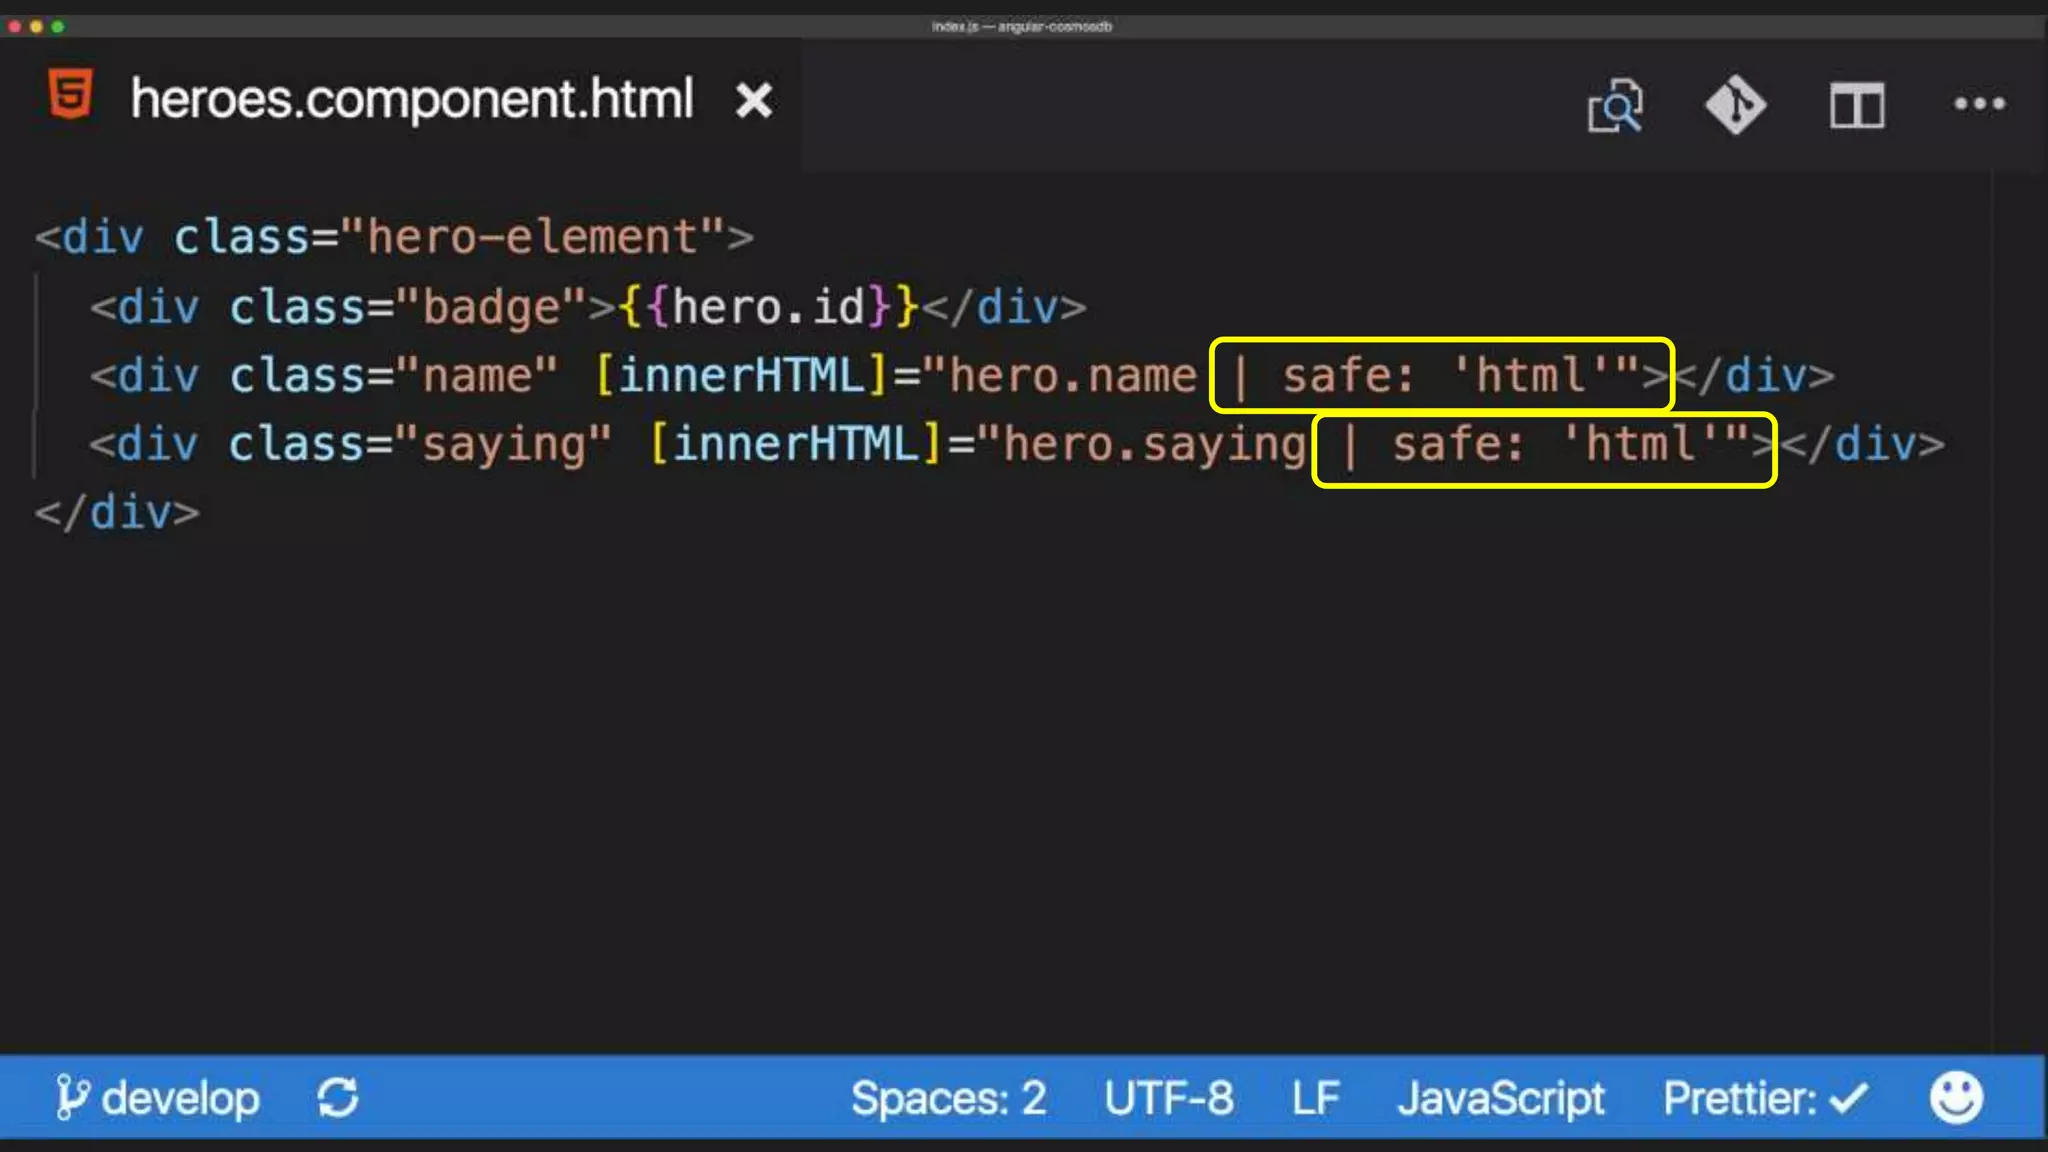Open the more actions ellipsis menu
Screen dimensions: 2048x1152
point(1979,103)
